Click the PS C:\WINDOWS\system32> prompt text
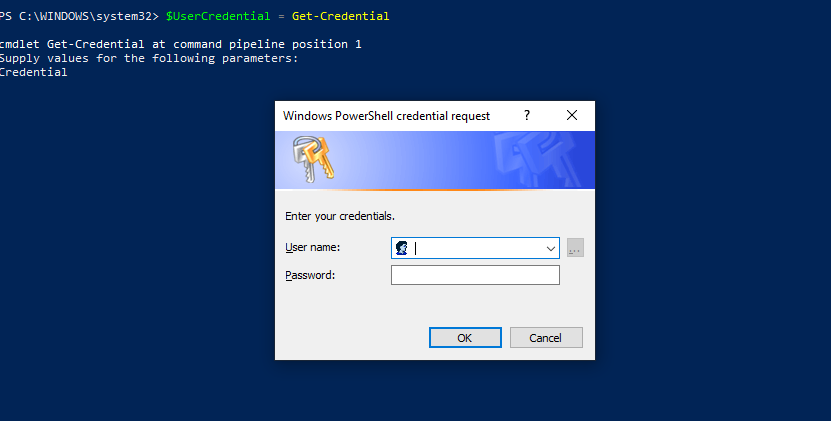The image size is (831, 421). 79,16
